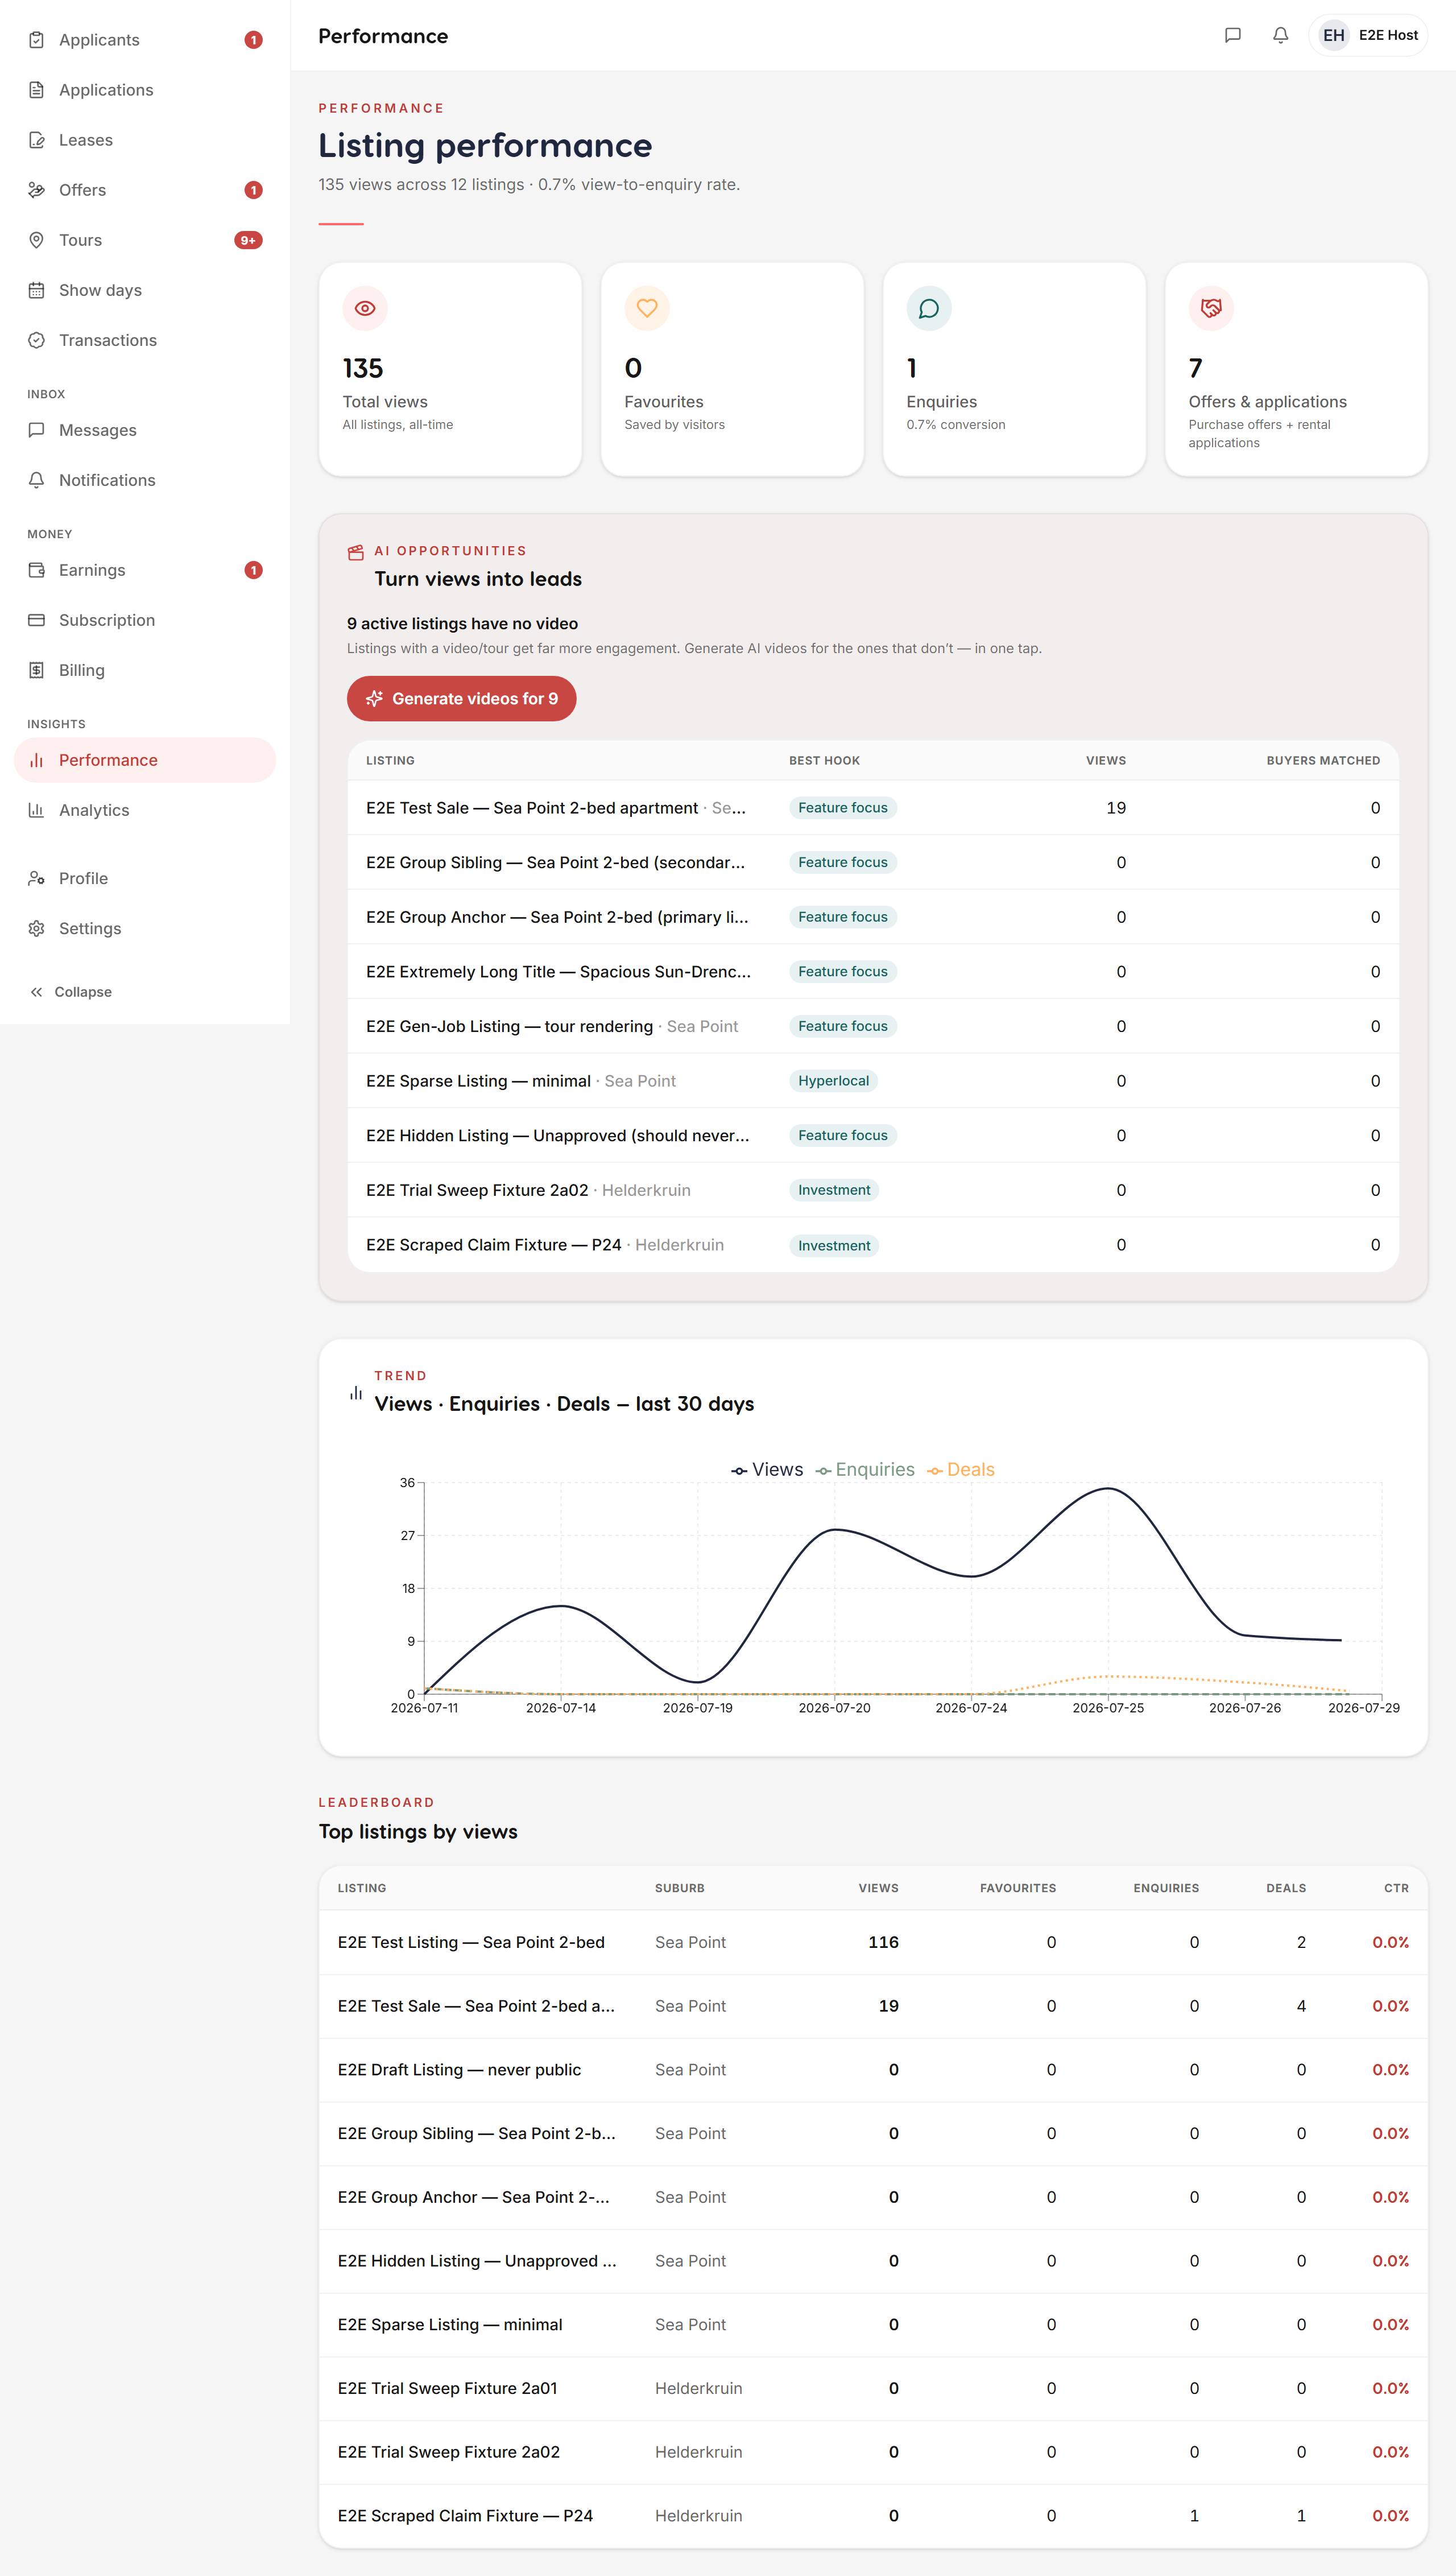Click the Views column header in opportunities table

click(1106, 761)
